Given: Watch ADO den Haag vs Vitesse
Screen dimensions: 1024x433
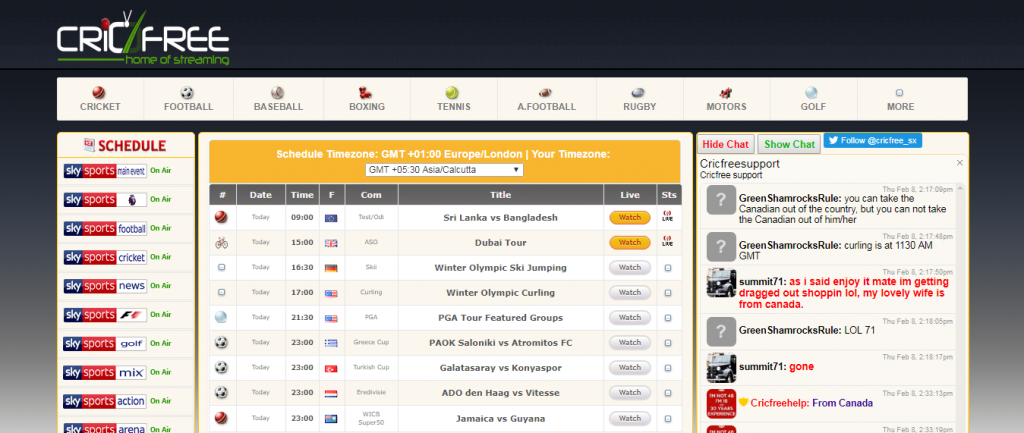Looking at the screenshot, I should coord(630,393).
